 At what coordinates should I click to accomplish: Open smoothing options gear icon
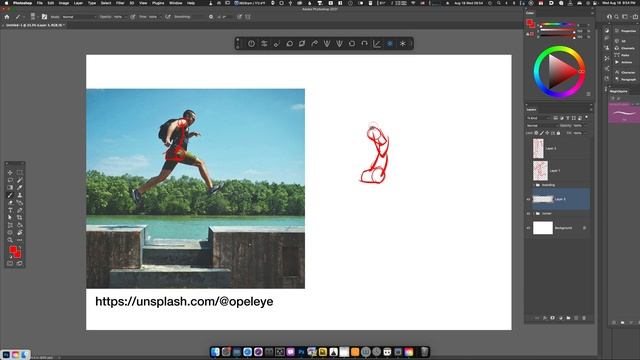(211, 17)
